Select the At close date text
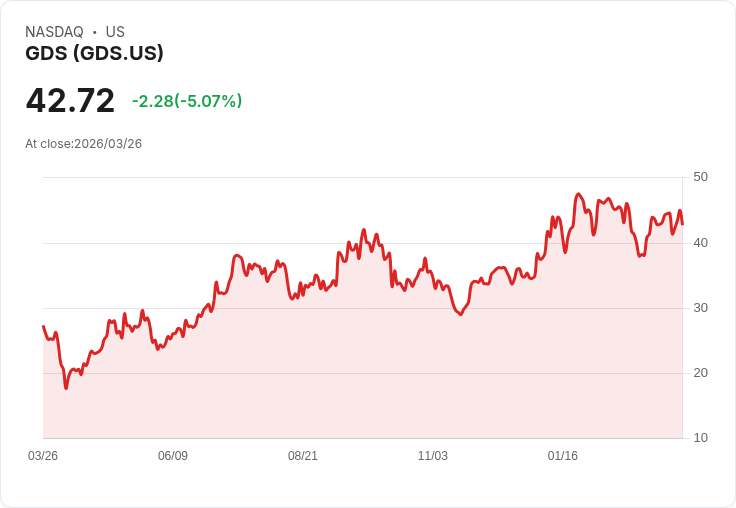The image size is (736, 508). point(84,144)
